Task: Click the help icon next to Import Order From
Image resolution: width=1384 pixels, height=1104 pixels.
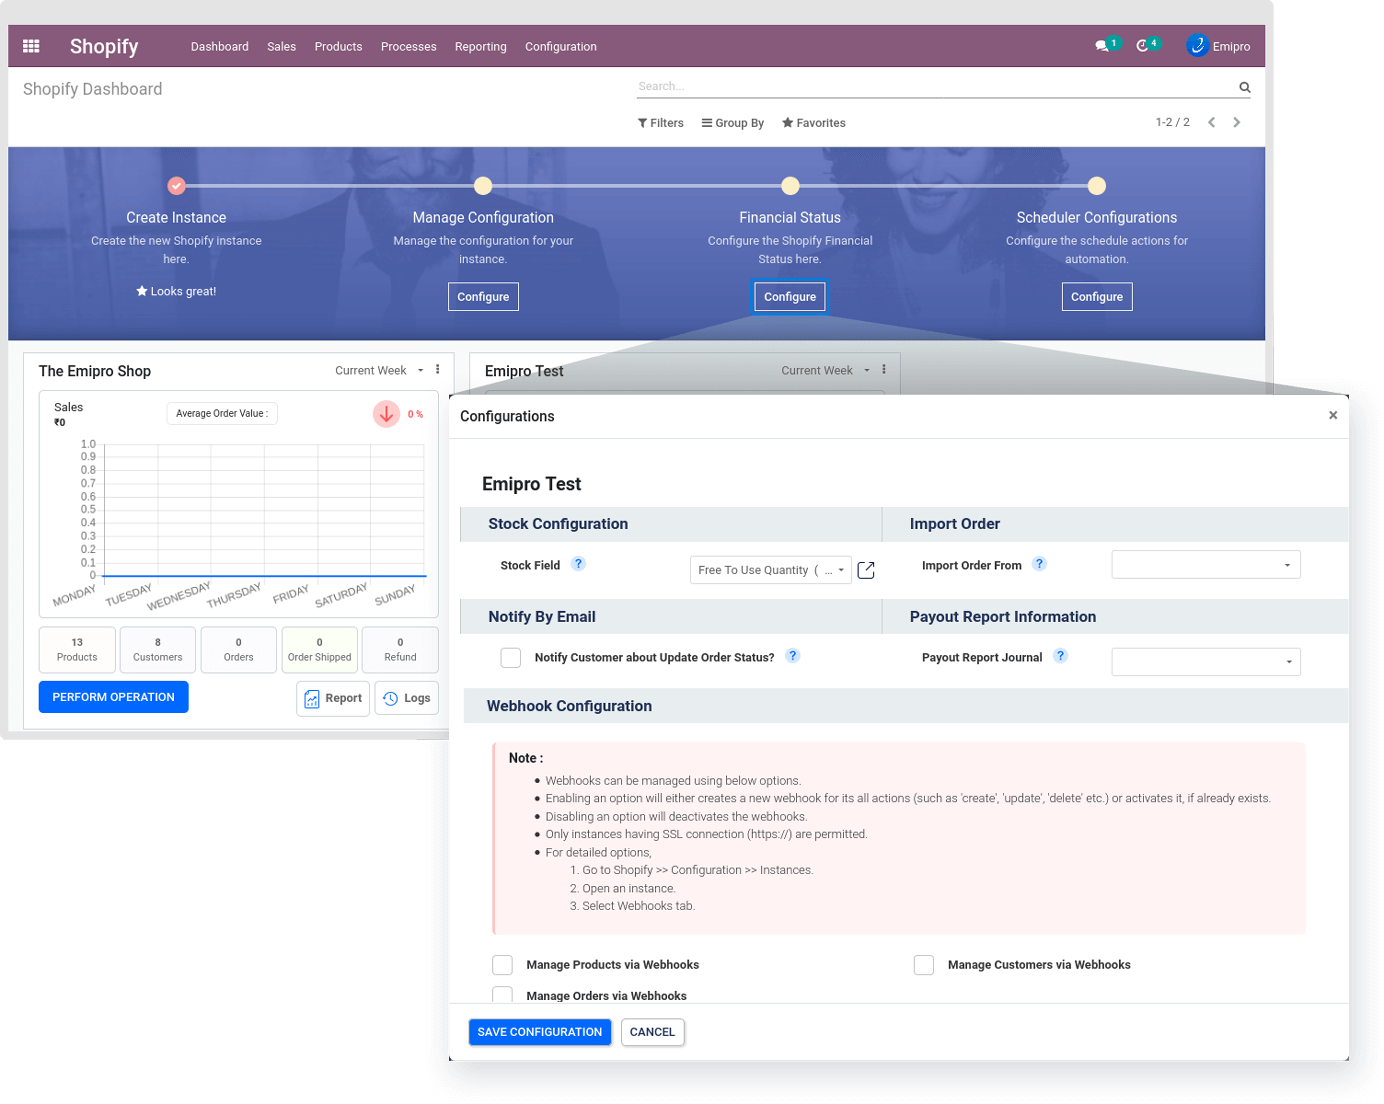Action: pos(1039,564)
